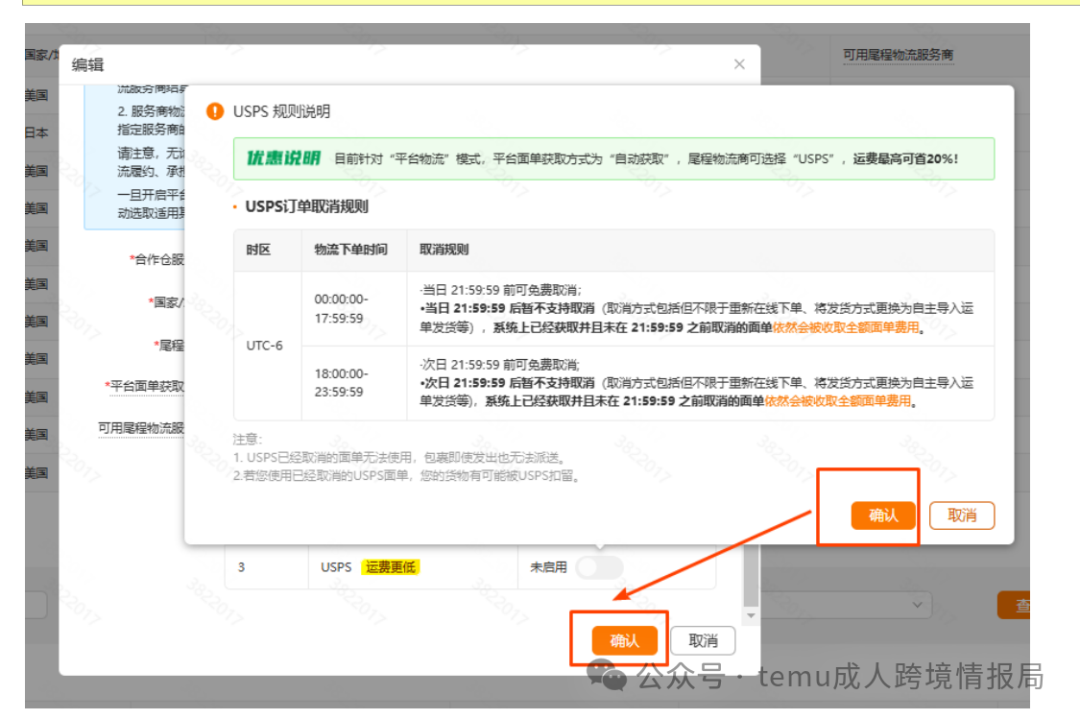1080x719 pixels.
Task: Click the 合作仓服 field label
Action: coord(158,259)
